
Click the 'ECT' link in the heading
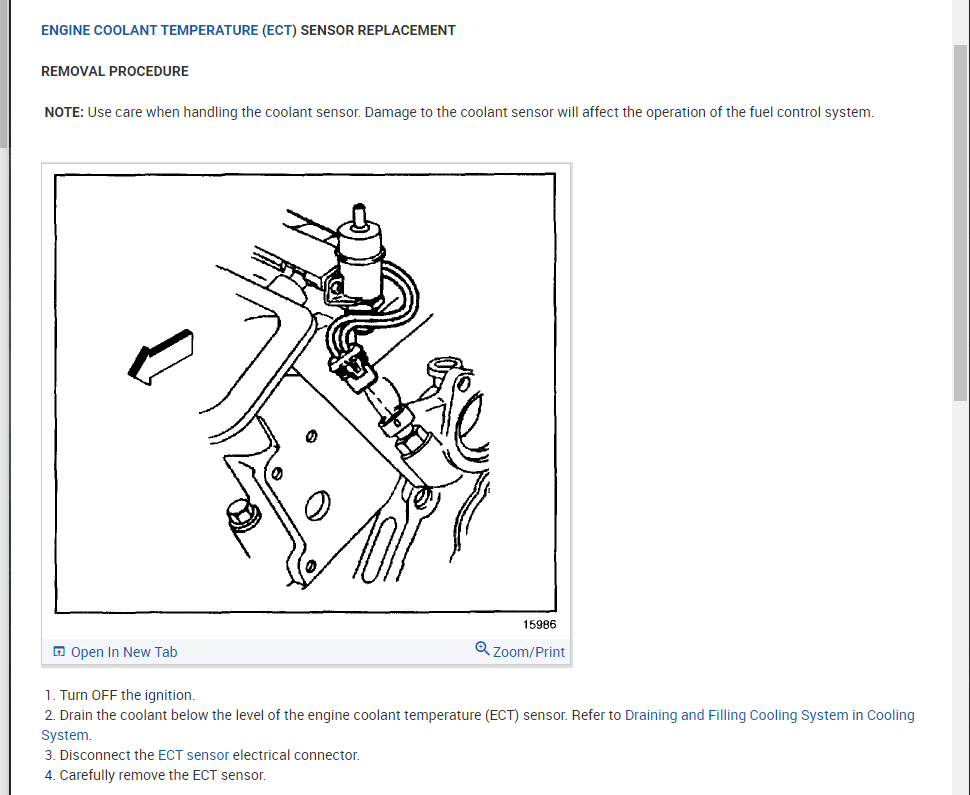point(279,30)
